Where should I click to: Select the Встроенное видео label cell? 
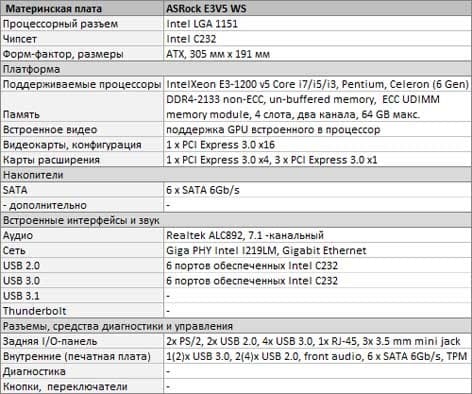tap(82, 130)
